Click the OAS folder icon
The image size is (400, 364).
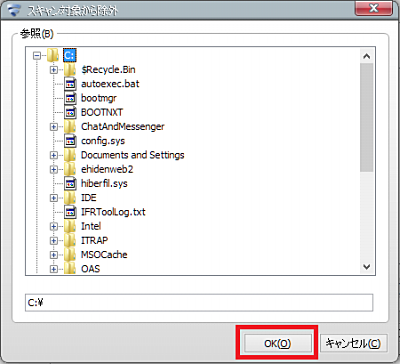[70, 269]
